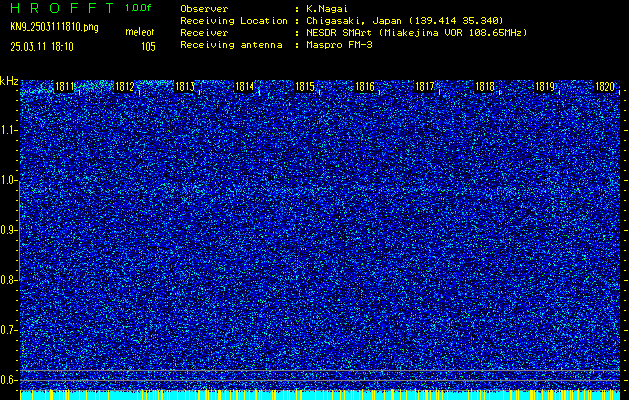Click the 1814 time marker
The height and width of the screenshot is (400, 629).
244,87
